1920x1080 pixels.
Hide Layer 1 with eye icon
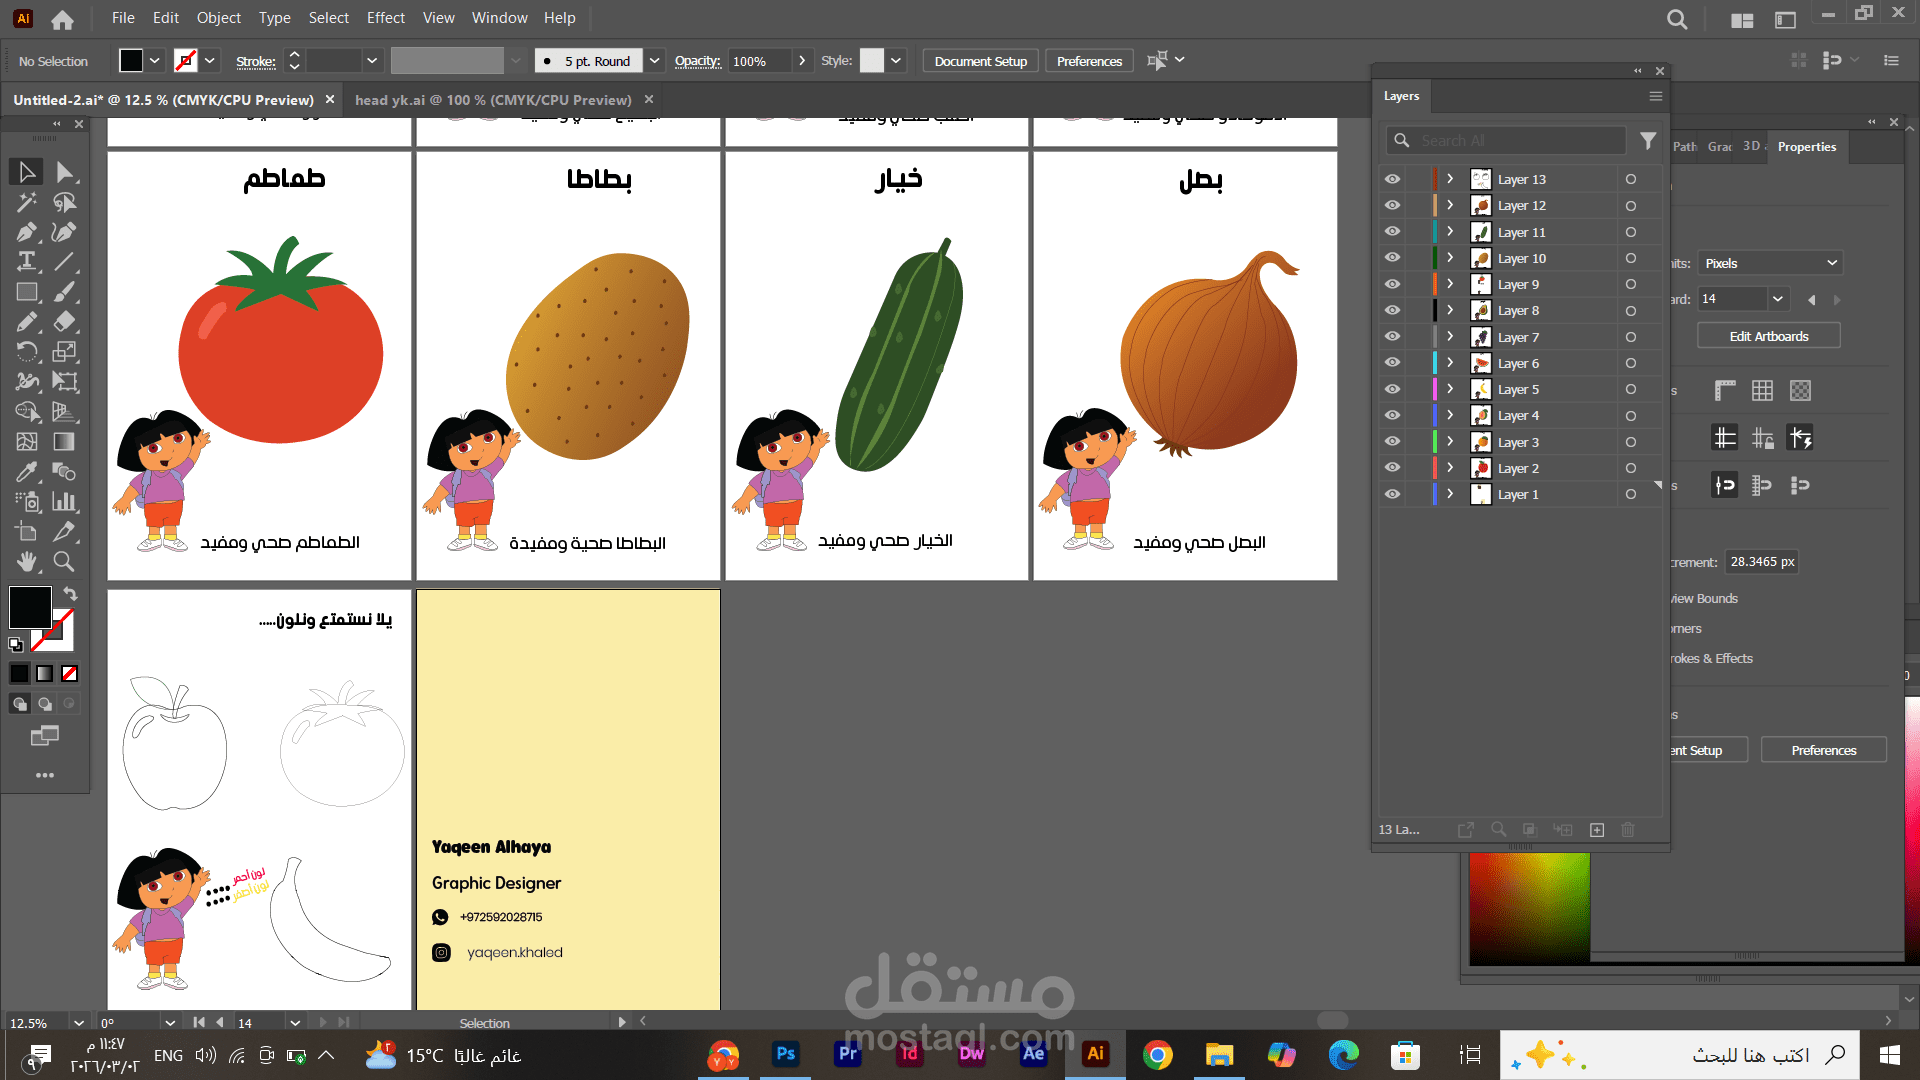(1392, 494)
